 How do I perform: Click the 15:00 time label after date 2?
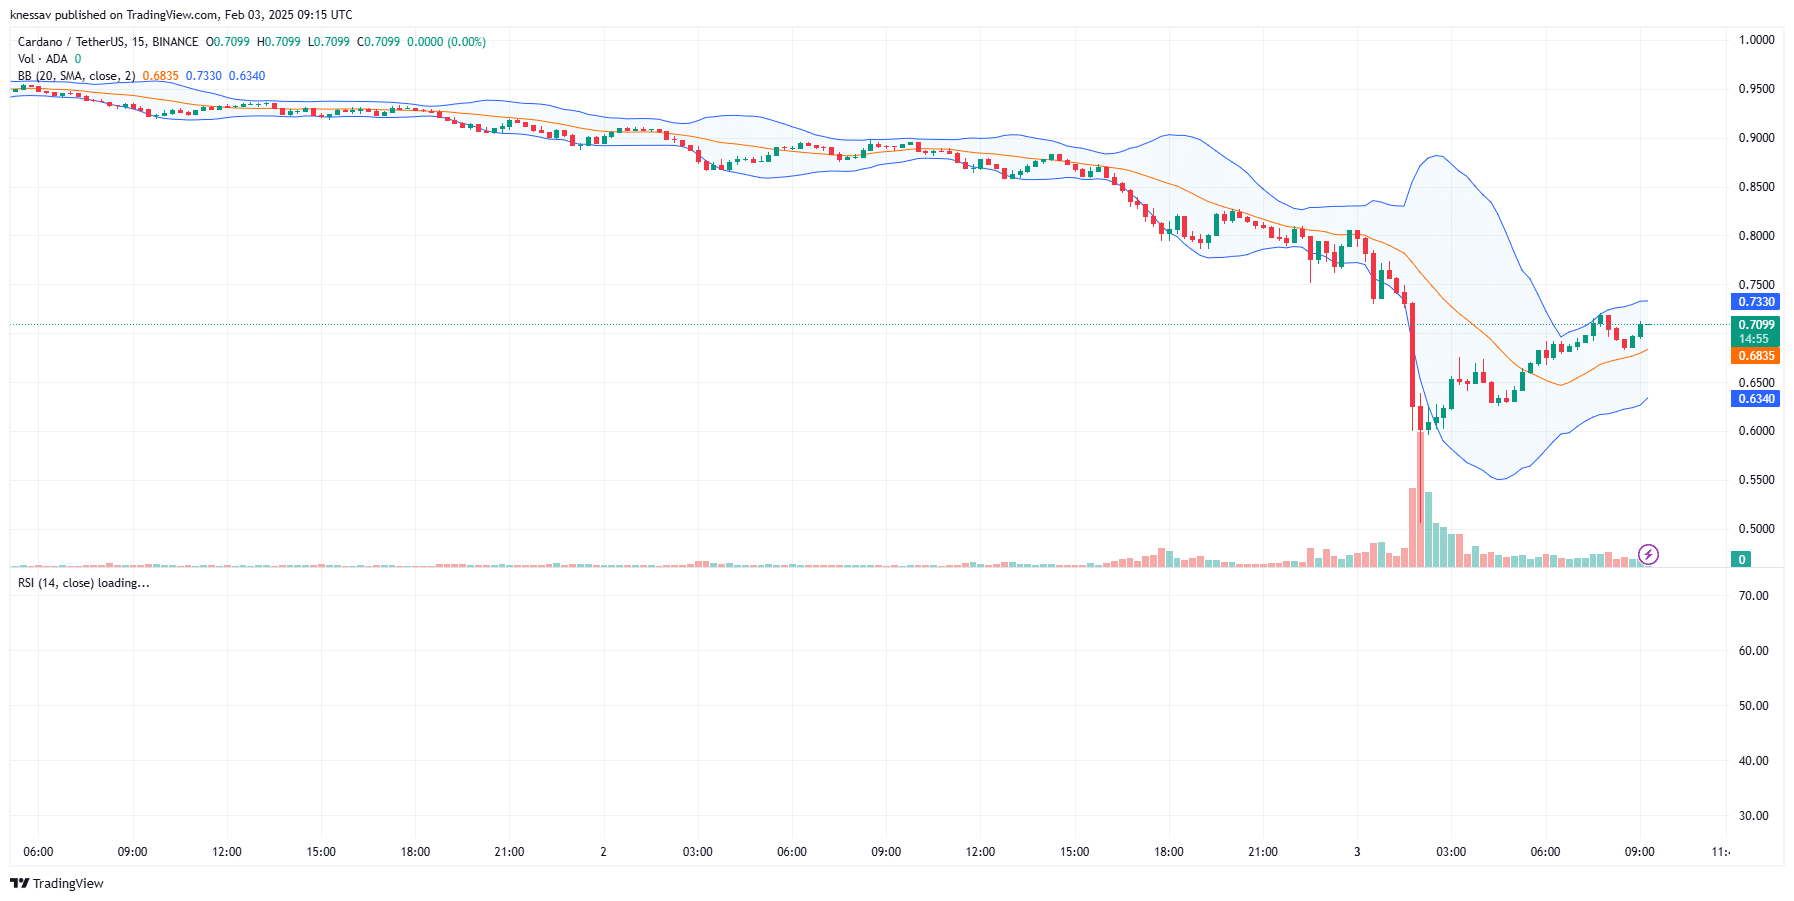[x=1075, y=852]
